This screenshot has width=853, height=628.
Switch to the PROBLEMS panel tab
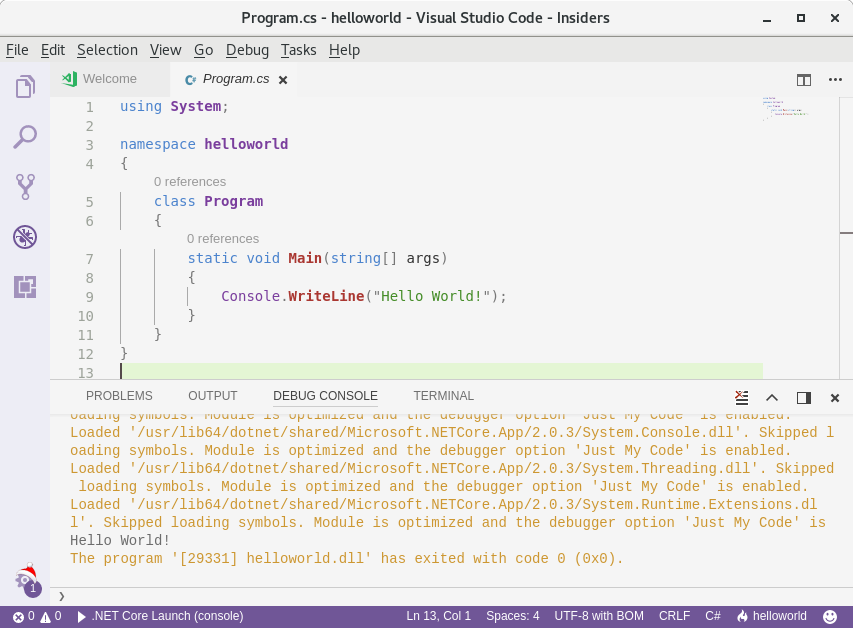tap(119, 396)
